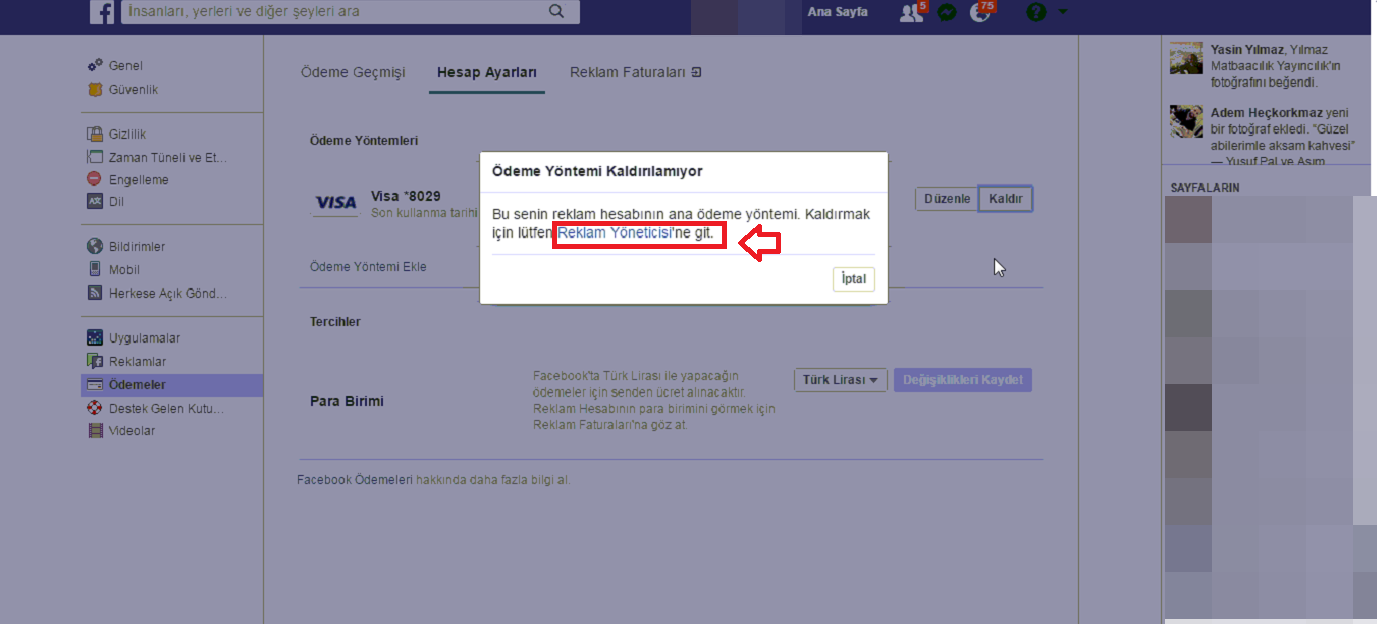
Task: Click external link icon next to Reklam Faturaları
Action: coord(697,72)
